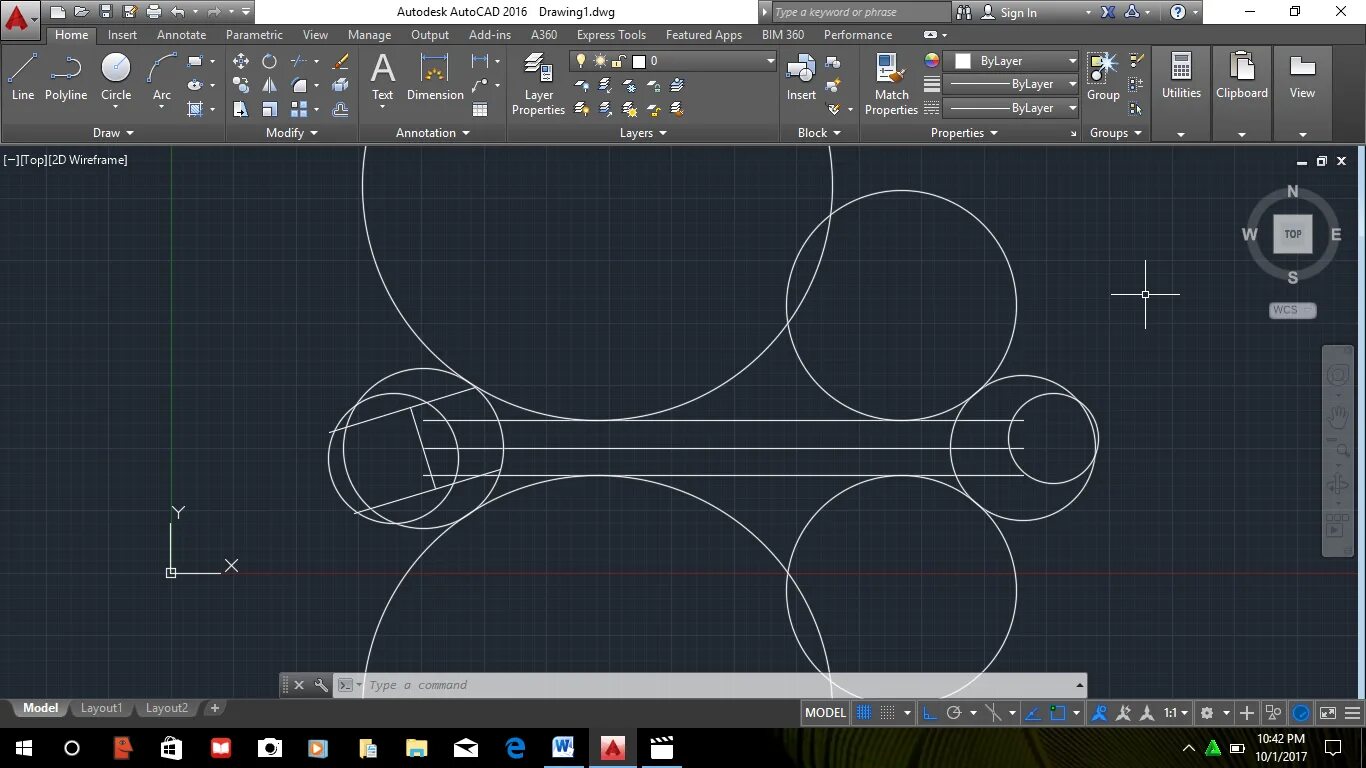Toggle ortho mode in status bar
The image size is (1366, 768).
pyautogui.click(x=930, y=713)
